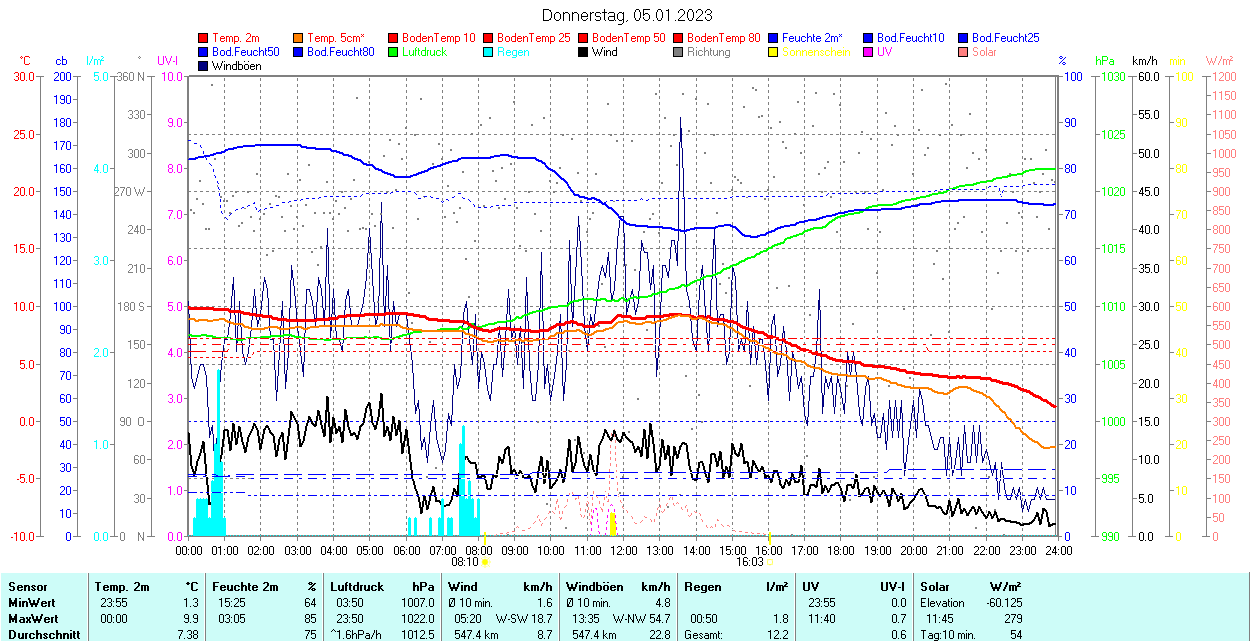Click the dark blue Windböen legend square

pos(204,66)
